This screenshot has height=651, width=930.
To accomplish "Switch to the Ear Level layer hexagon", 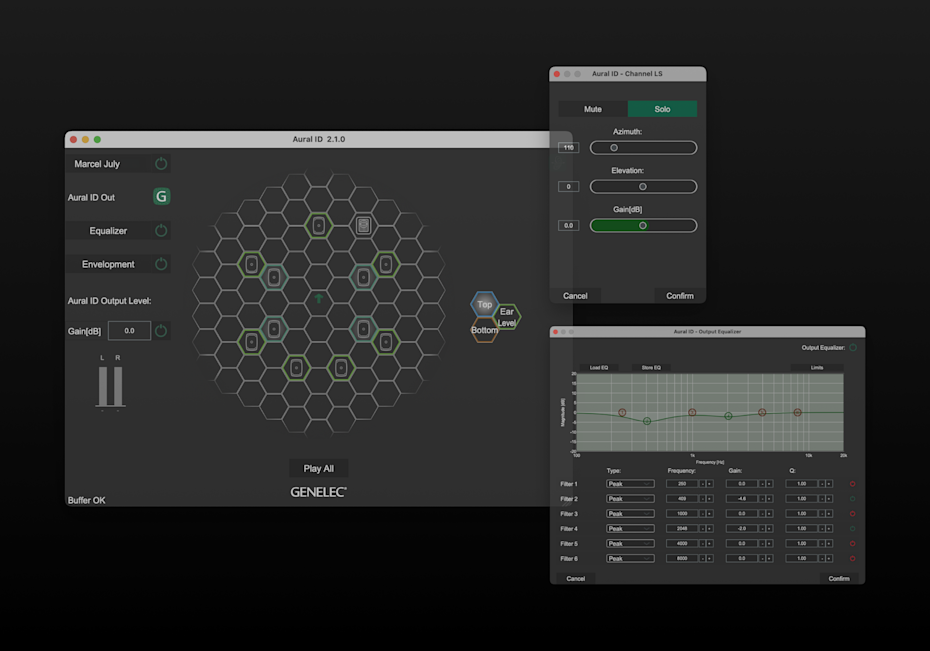I will point(508,317).
